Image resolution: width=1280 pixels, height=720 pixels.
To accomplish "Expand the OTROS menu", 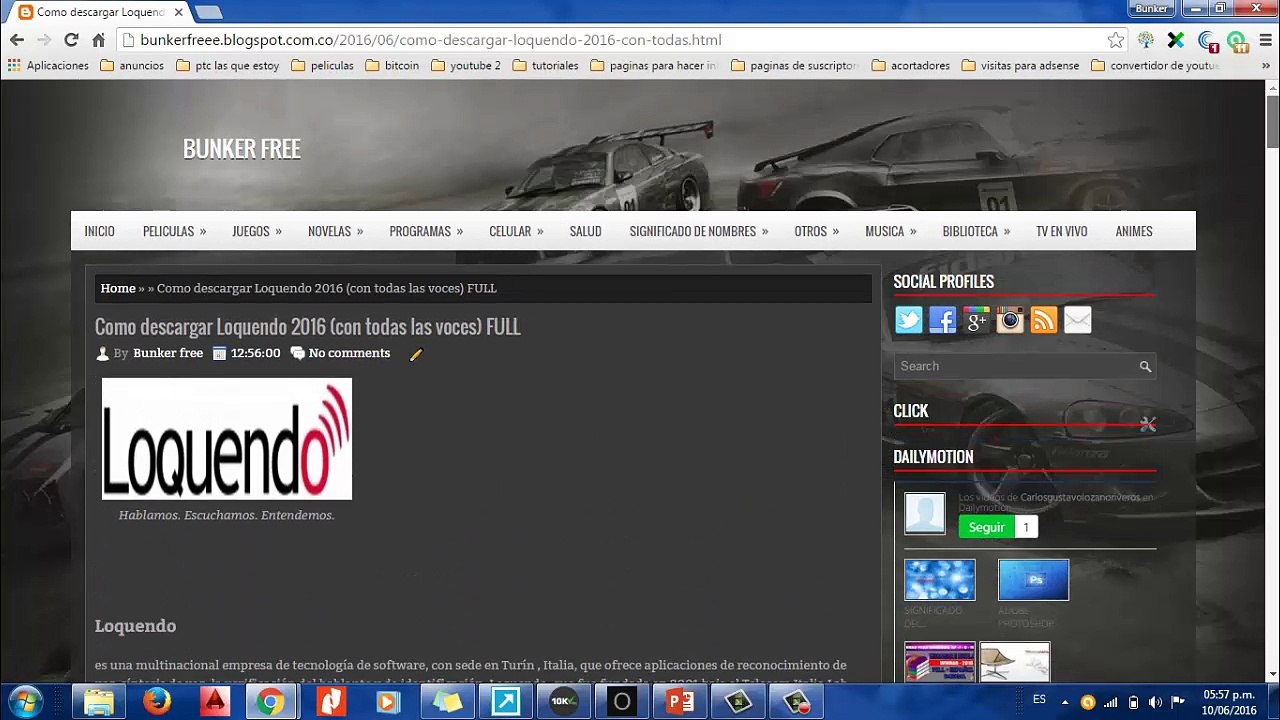I will [817, 231].
